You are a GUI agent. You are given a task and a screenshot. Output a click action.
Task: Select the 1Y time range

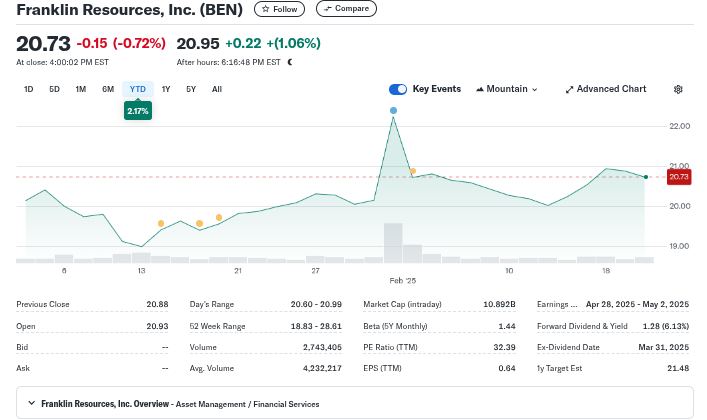[166, 89]
